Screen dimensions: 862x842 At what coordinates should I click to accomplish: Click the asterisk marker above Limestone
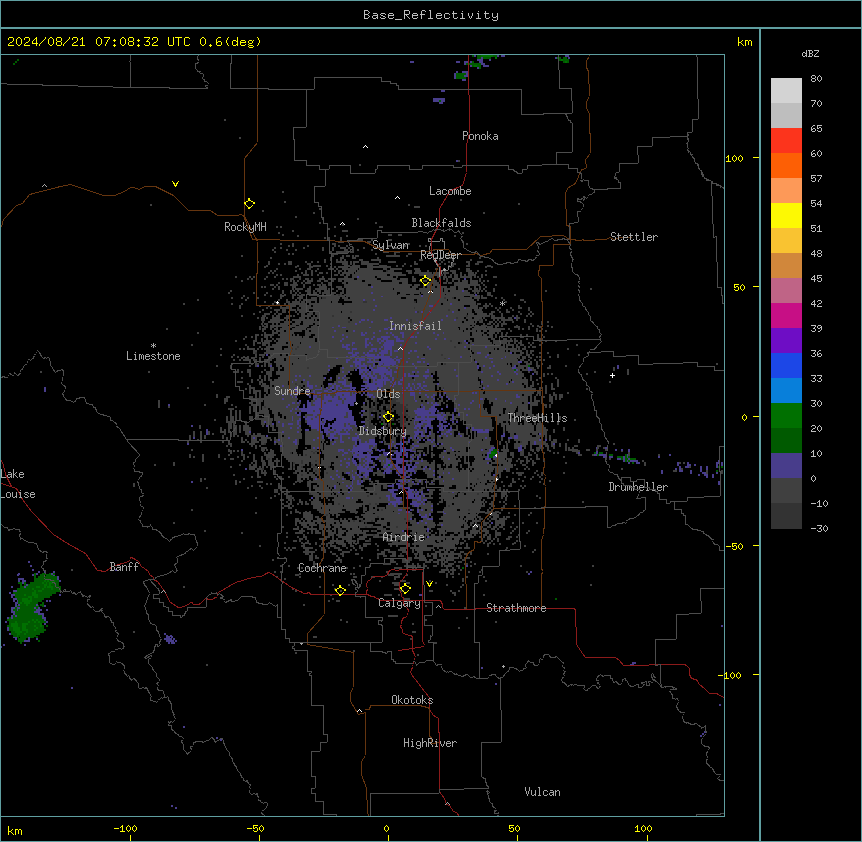153,346
